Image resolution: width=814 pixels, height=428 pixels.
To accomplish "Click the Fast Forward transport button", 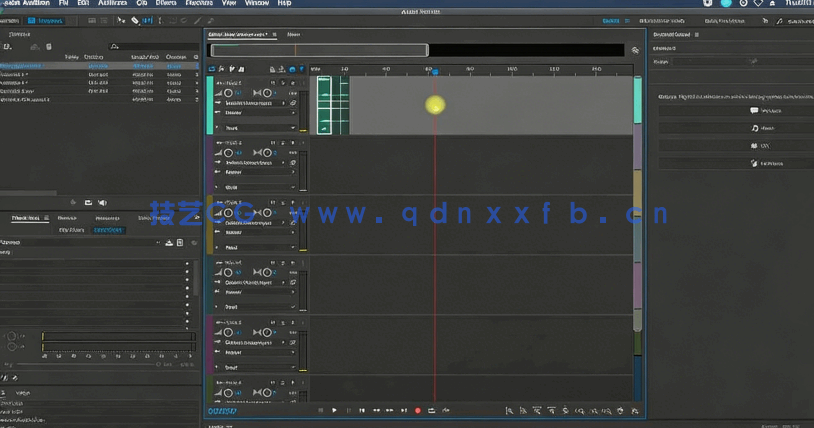I will (390, 410).
